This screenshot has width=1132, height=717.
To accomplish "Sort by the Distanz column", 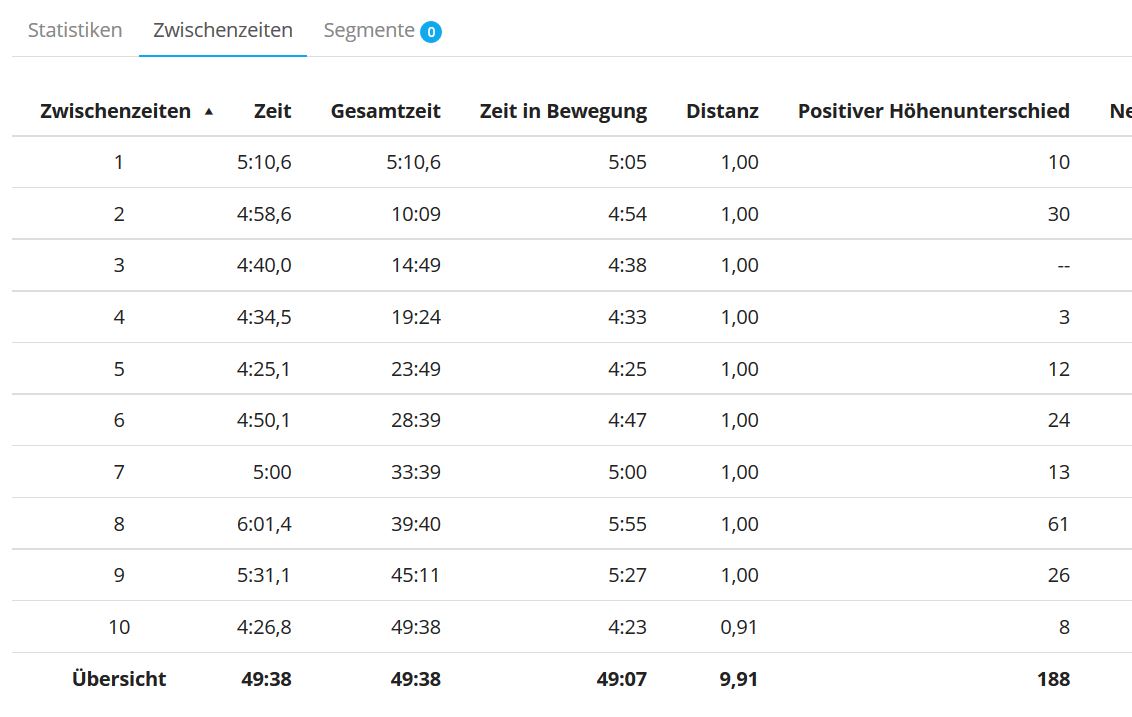I will [x=722, y=111].
